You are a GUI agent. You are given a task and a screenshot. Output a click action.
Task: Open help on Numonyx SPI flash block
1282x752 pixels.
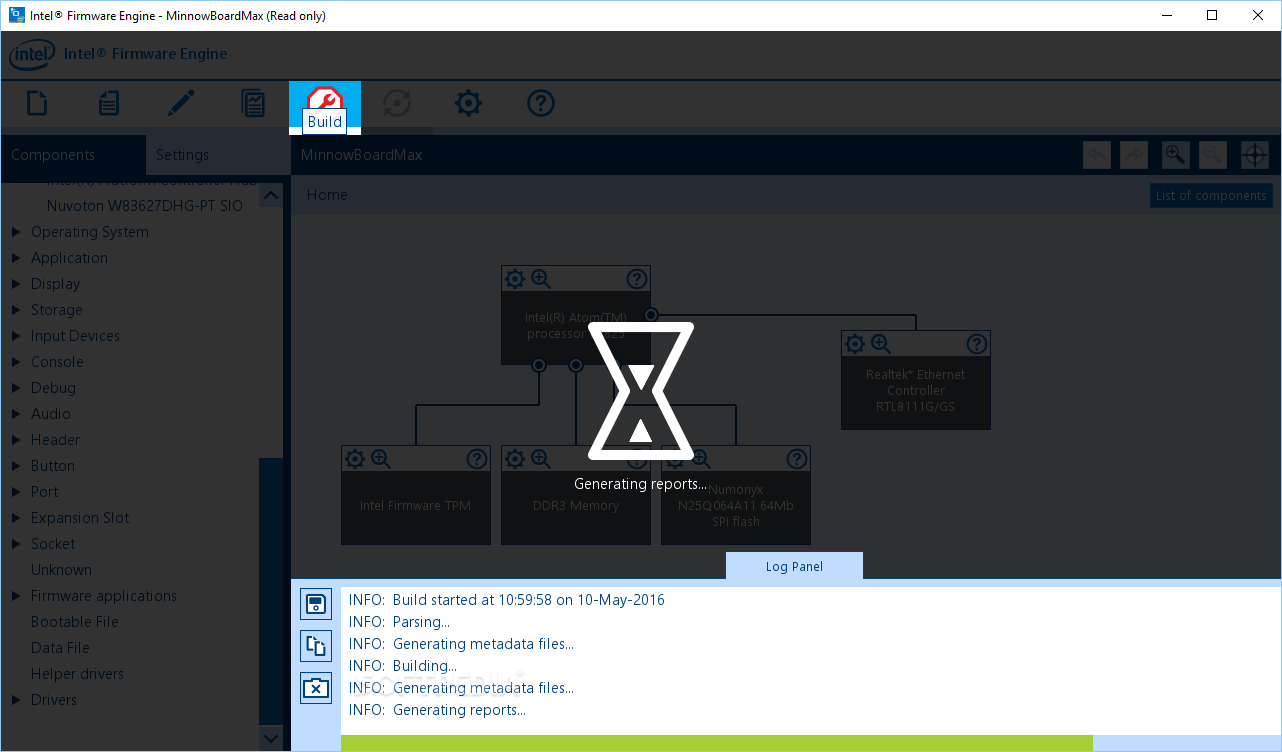[797, 459]
